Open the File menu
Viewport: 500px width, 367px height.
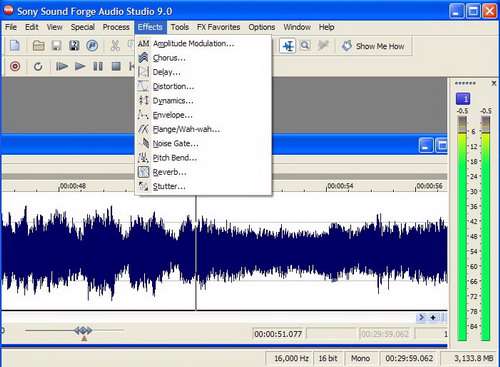pos(11,27)
